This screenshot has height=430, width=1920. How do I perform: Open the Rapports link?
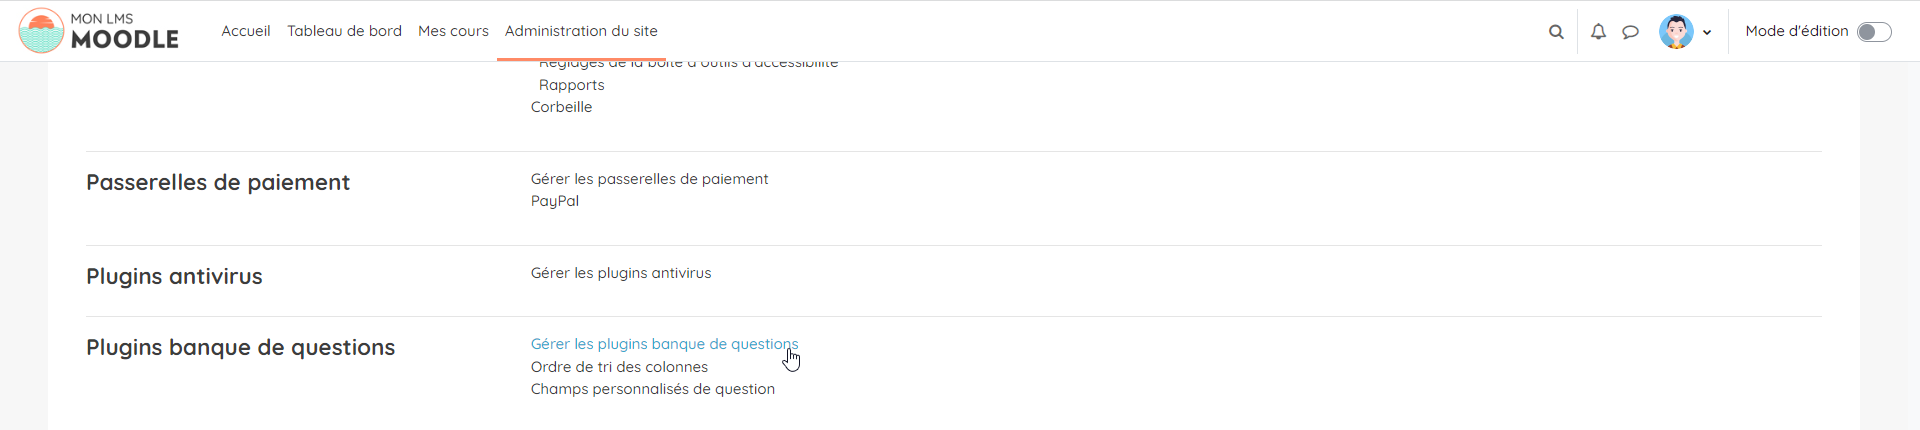point(571,85)
